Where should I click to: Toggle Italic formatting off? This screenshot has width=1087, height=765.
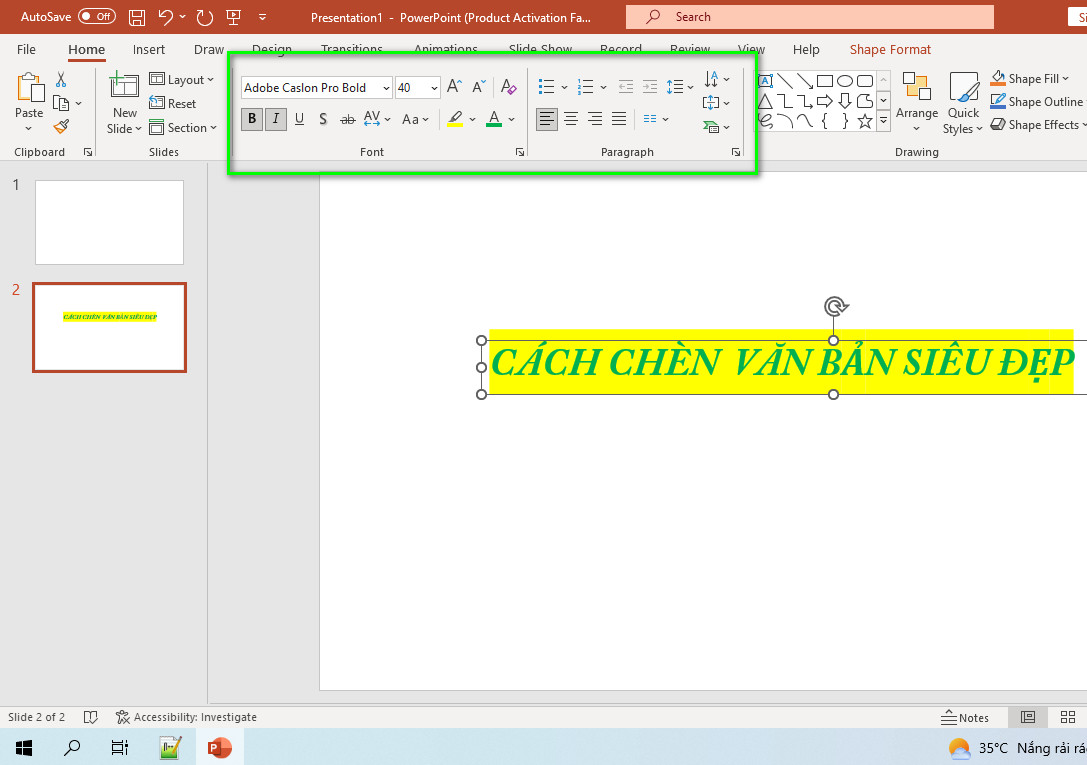point(276,119)
